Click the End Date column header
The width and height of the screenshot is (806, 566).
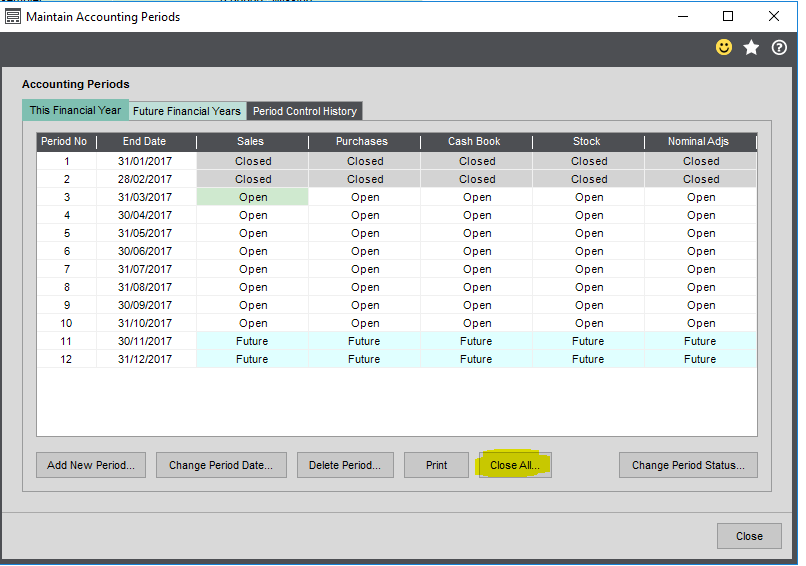pos(146,142)
